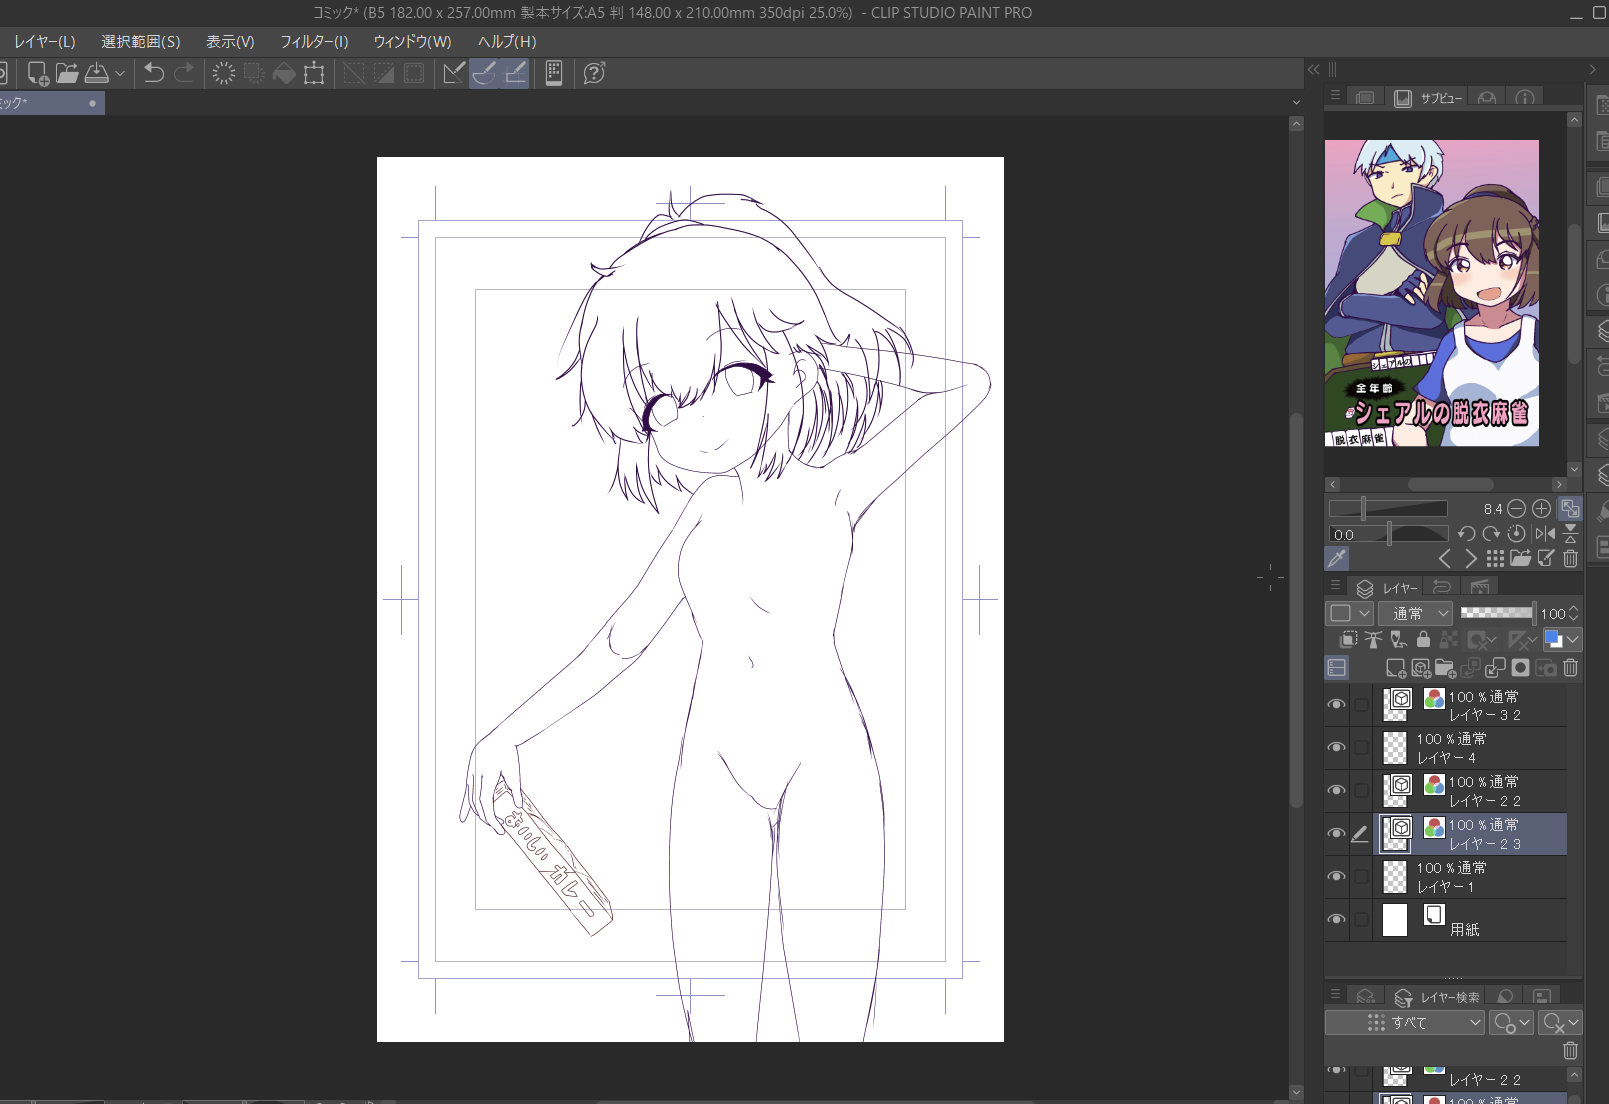The image size is (1609, 1104).
Task: Open the 通常 blending mode dropdown
Action: coord(1415,613)
